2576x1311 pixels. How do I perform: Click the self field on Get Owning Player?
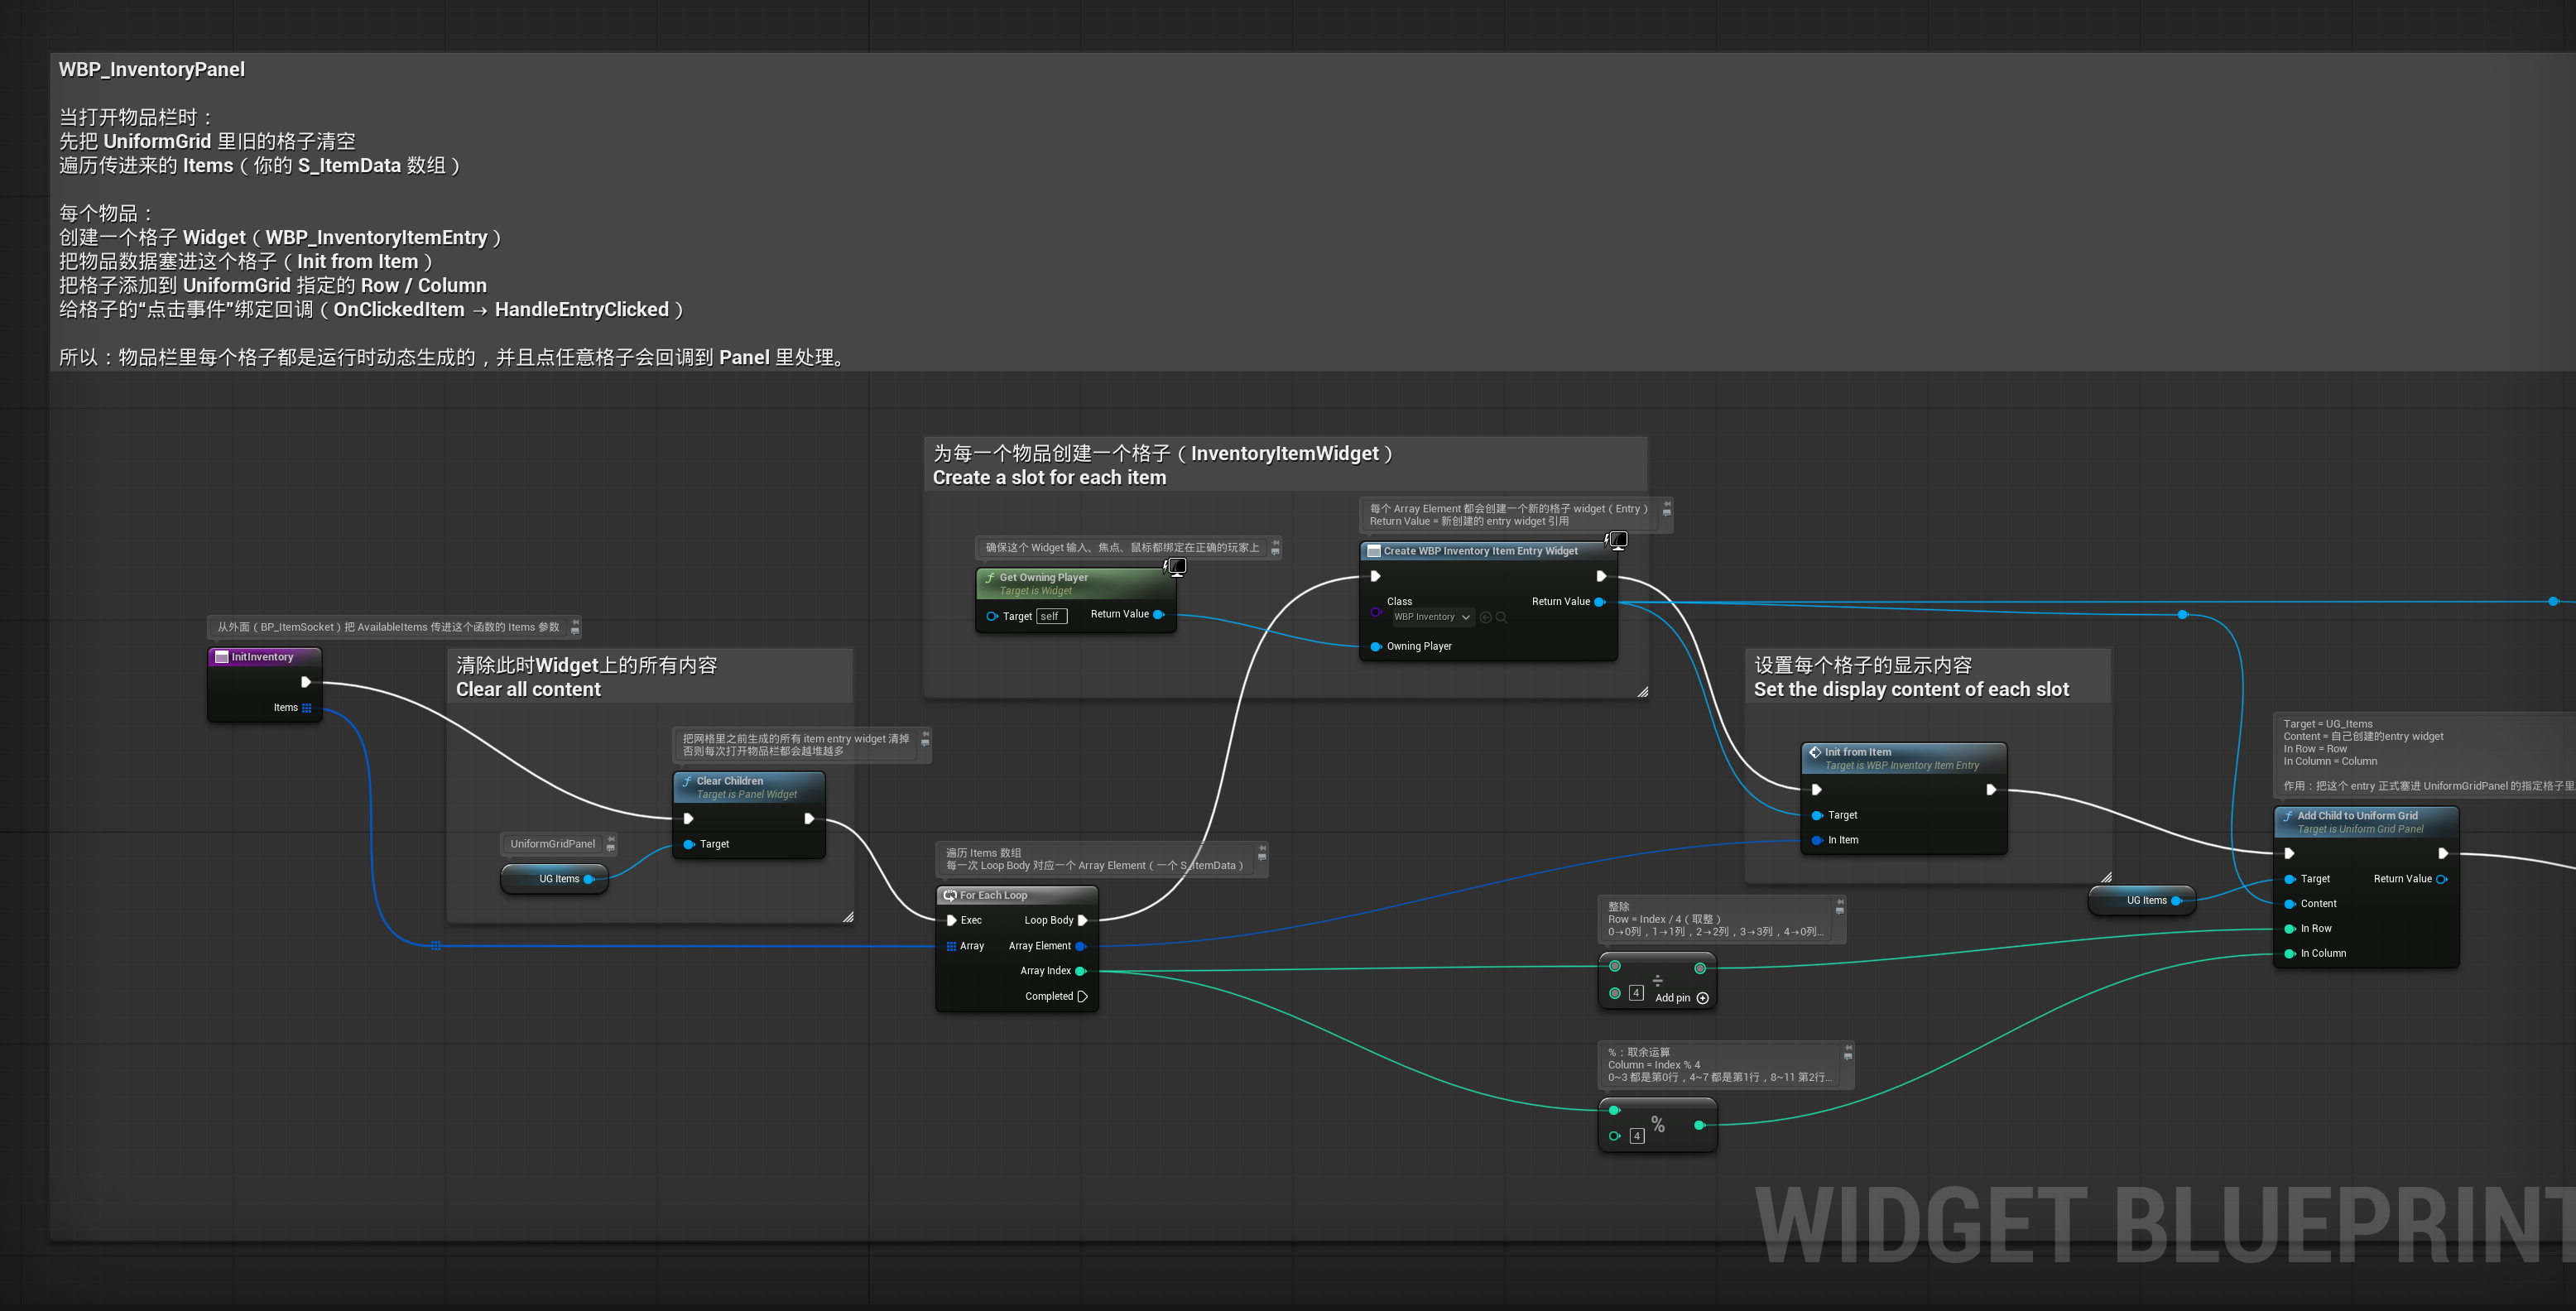click(1051, 616)
